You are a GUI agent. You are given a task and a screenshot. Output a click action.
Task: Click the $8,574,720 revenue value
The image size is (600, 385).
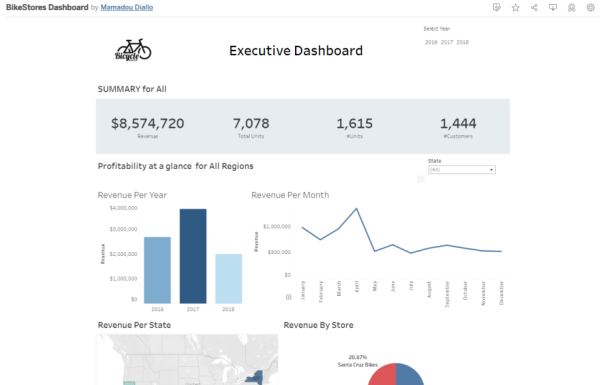(148, 123)
